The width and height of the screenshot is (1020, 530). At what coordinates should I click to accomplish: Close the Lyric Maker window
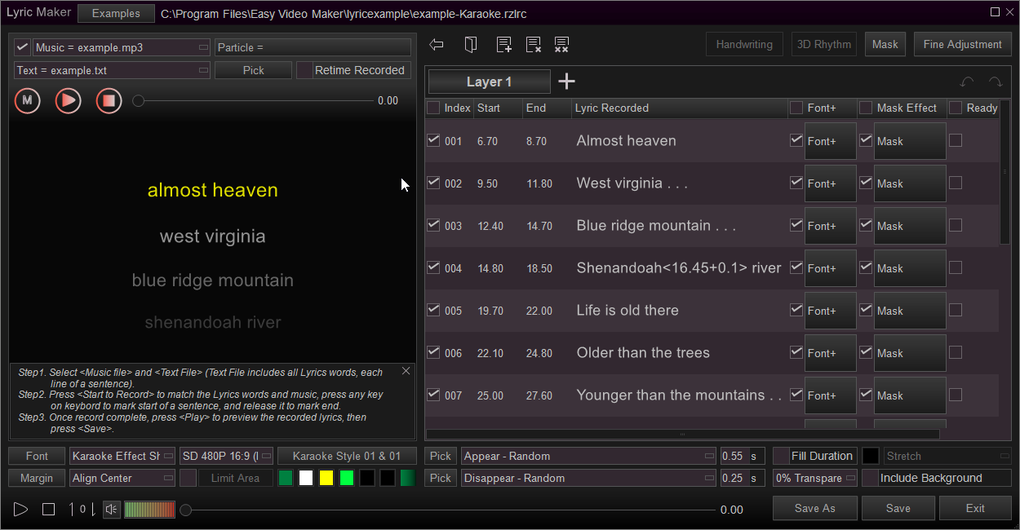coord(1008,12)
